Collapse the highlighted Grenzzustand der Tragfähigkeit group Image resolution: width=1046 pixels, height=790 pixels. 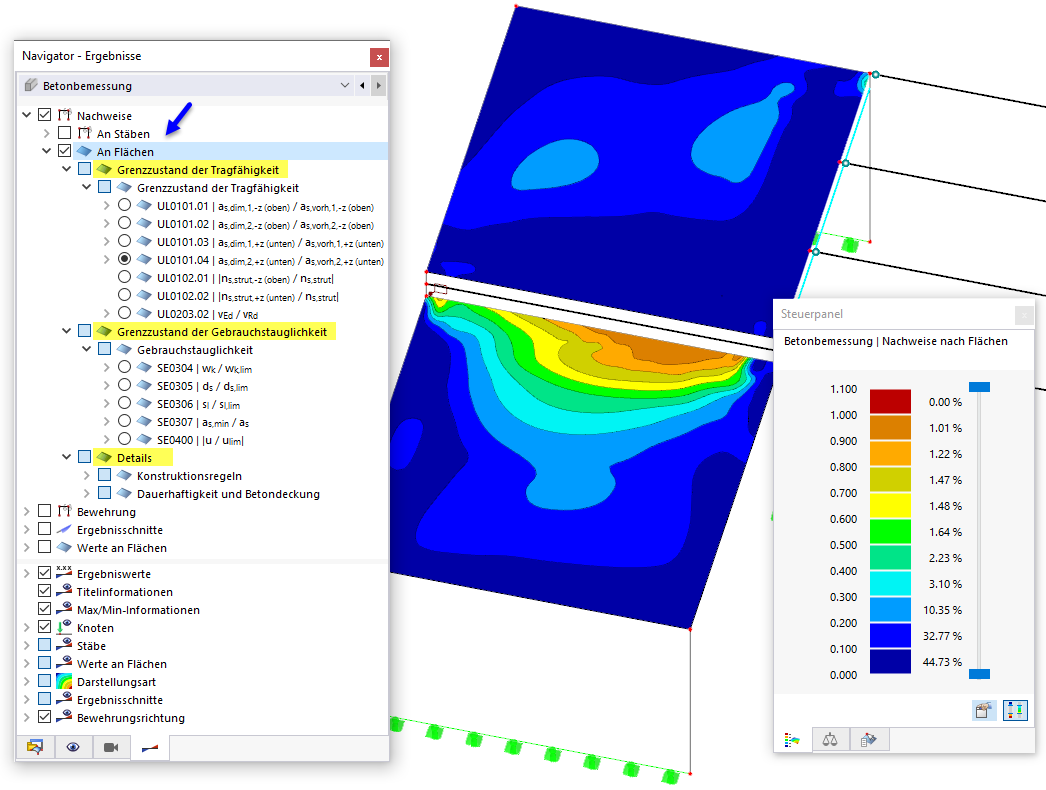tap(67, 169)
